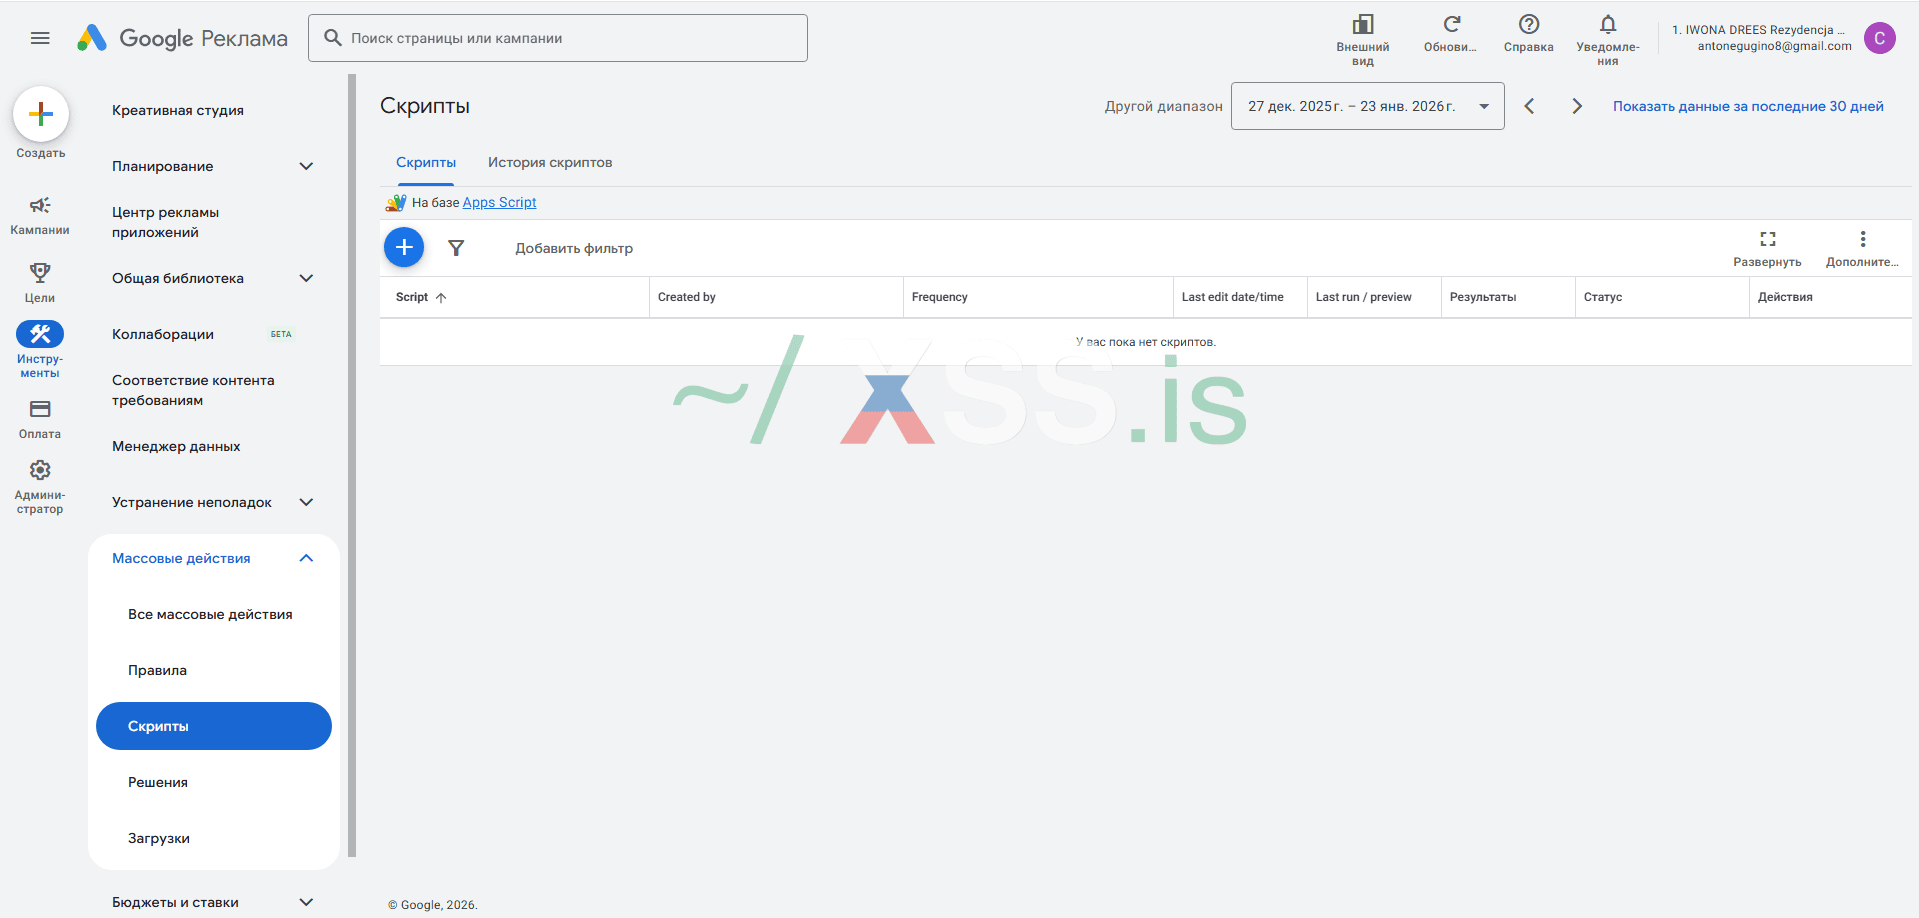Click the 'Скрипты' page heading
This screenshot has width=1919, height=918.
click(x=425, y=106)
